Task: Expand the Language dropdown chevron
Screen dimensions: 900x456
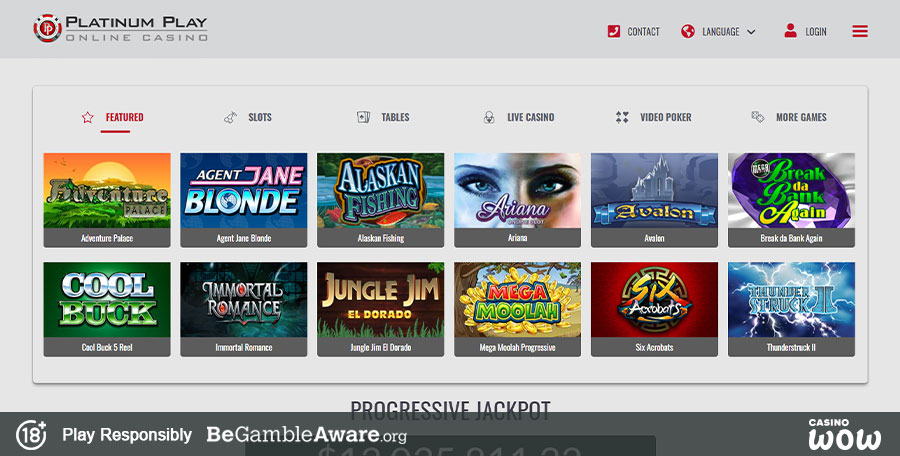Action: (751, 32)
